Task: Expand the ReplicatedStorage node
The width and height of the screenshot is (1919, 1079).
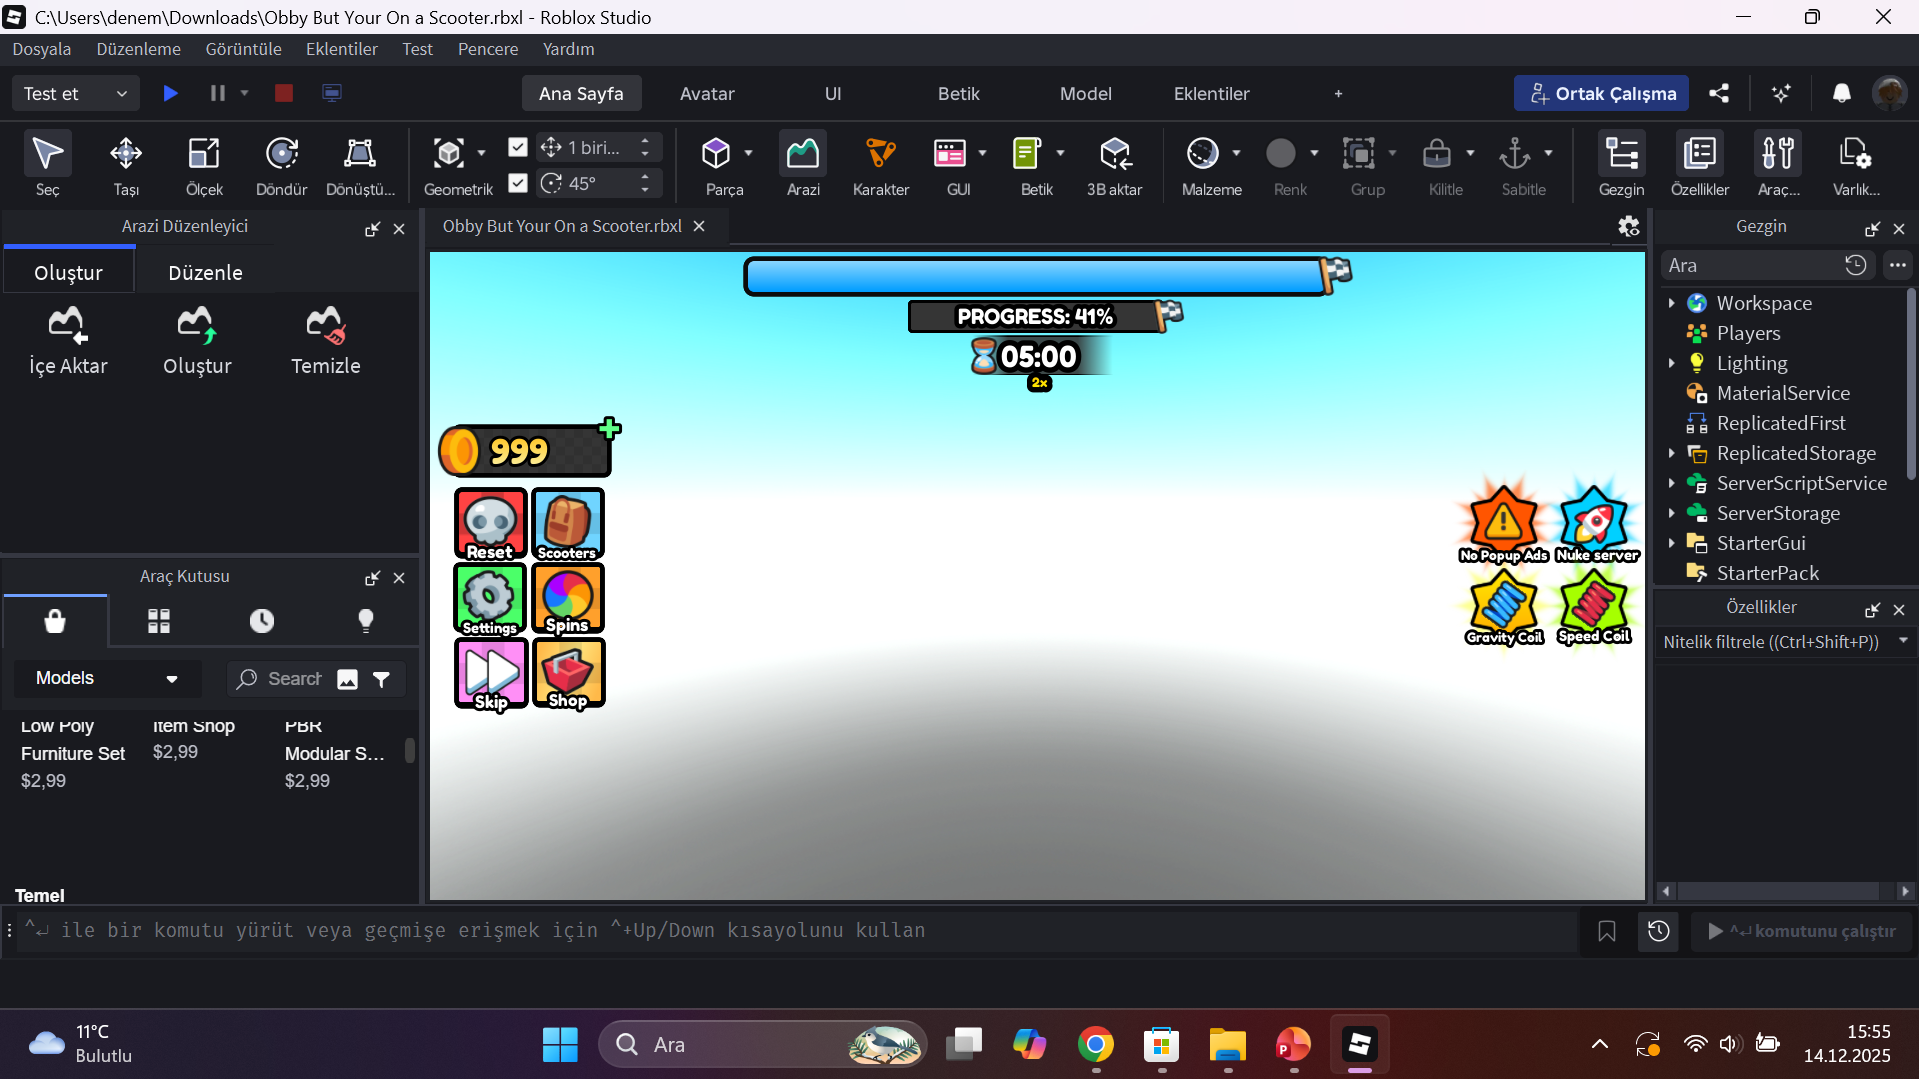Action: pos(1671,453)
